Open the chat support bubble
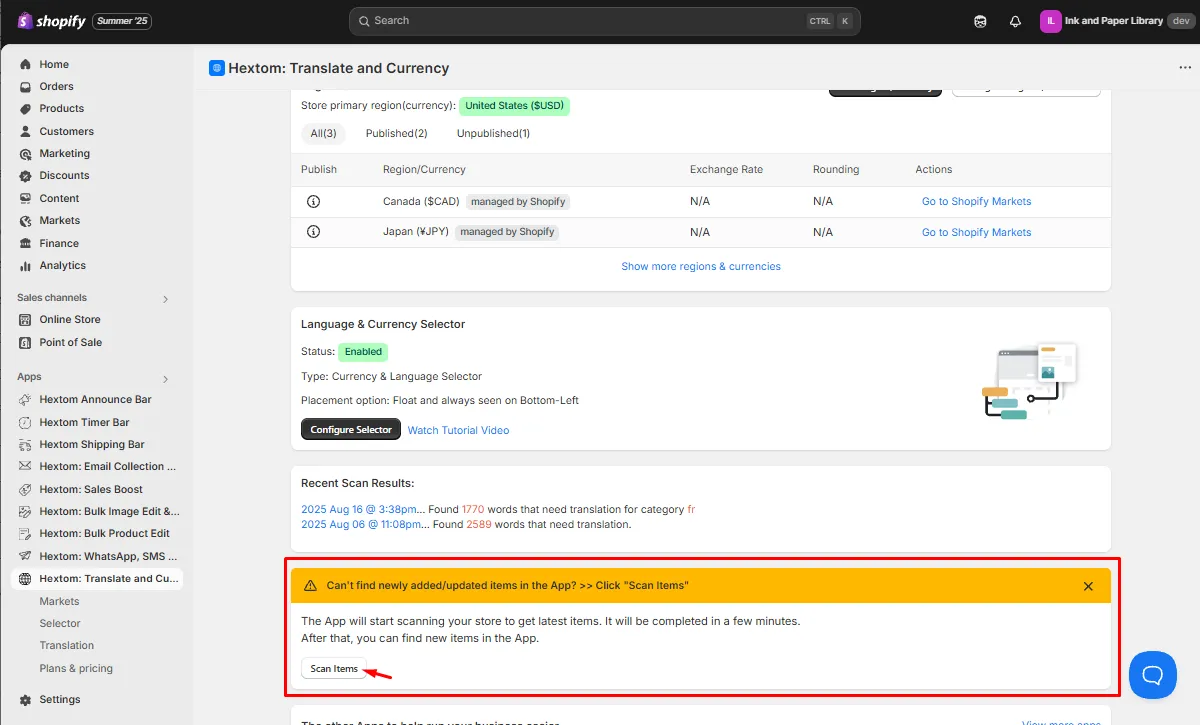The height and width of the screenshot is (725, 1200). click(x=1152, y=674)
